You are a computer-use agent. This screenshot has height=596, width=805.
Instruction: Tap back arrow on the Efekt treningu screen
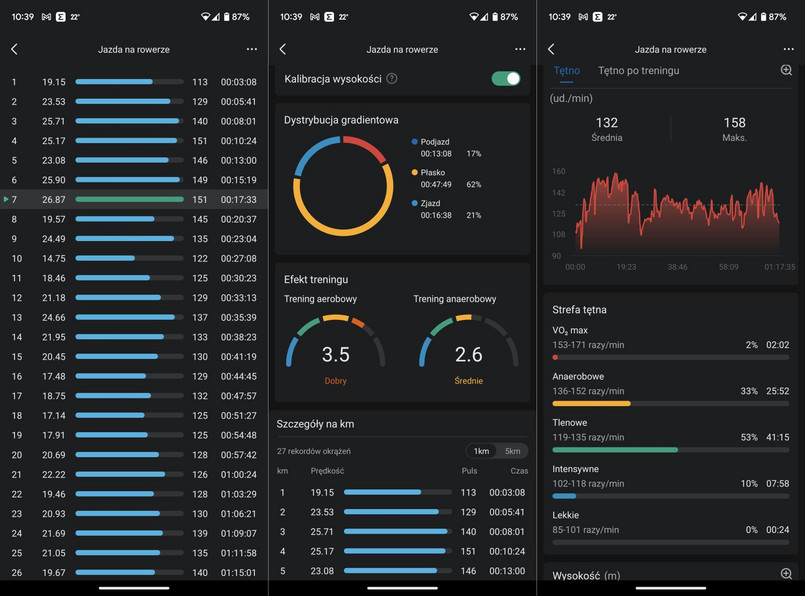283,49
